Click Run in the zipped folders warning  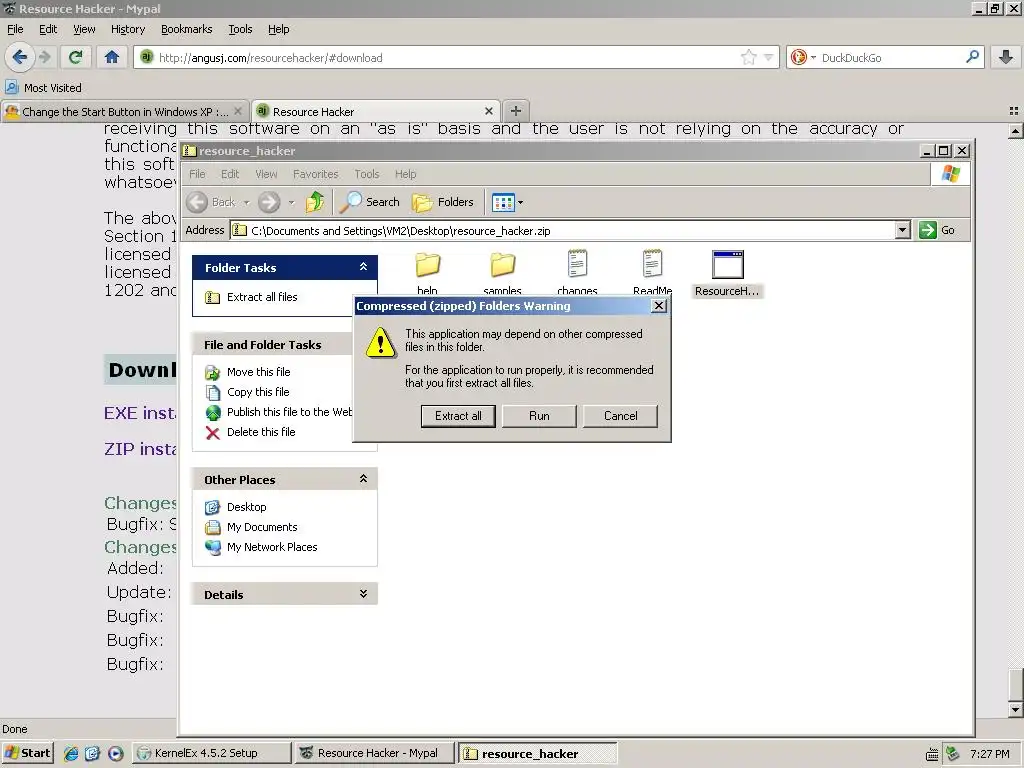[x=539, y=416]
